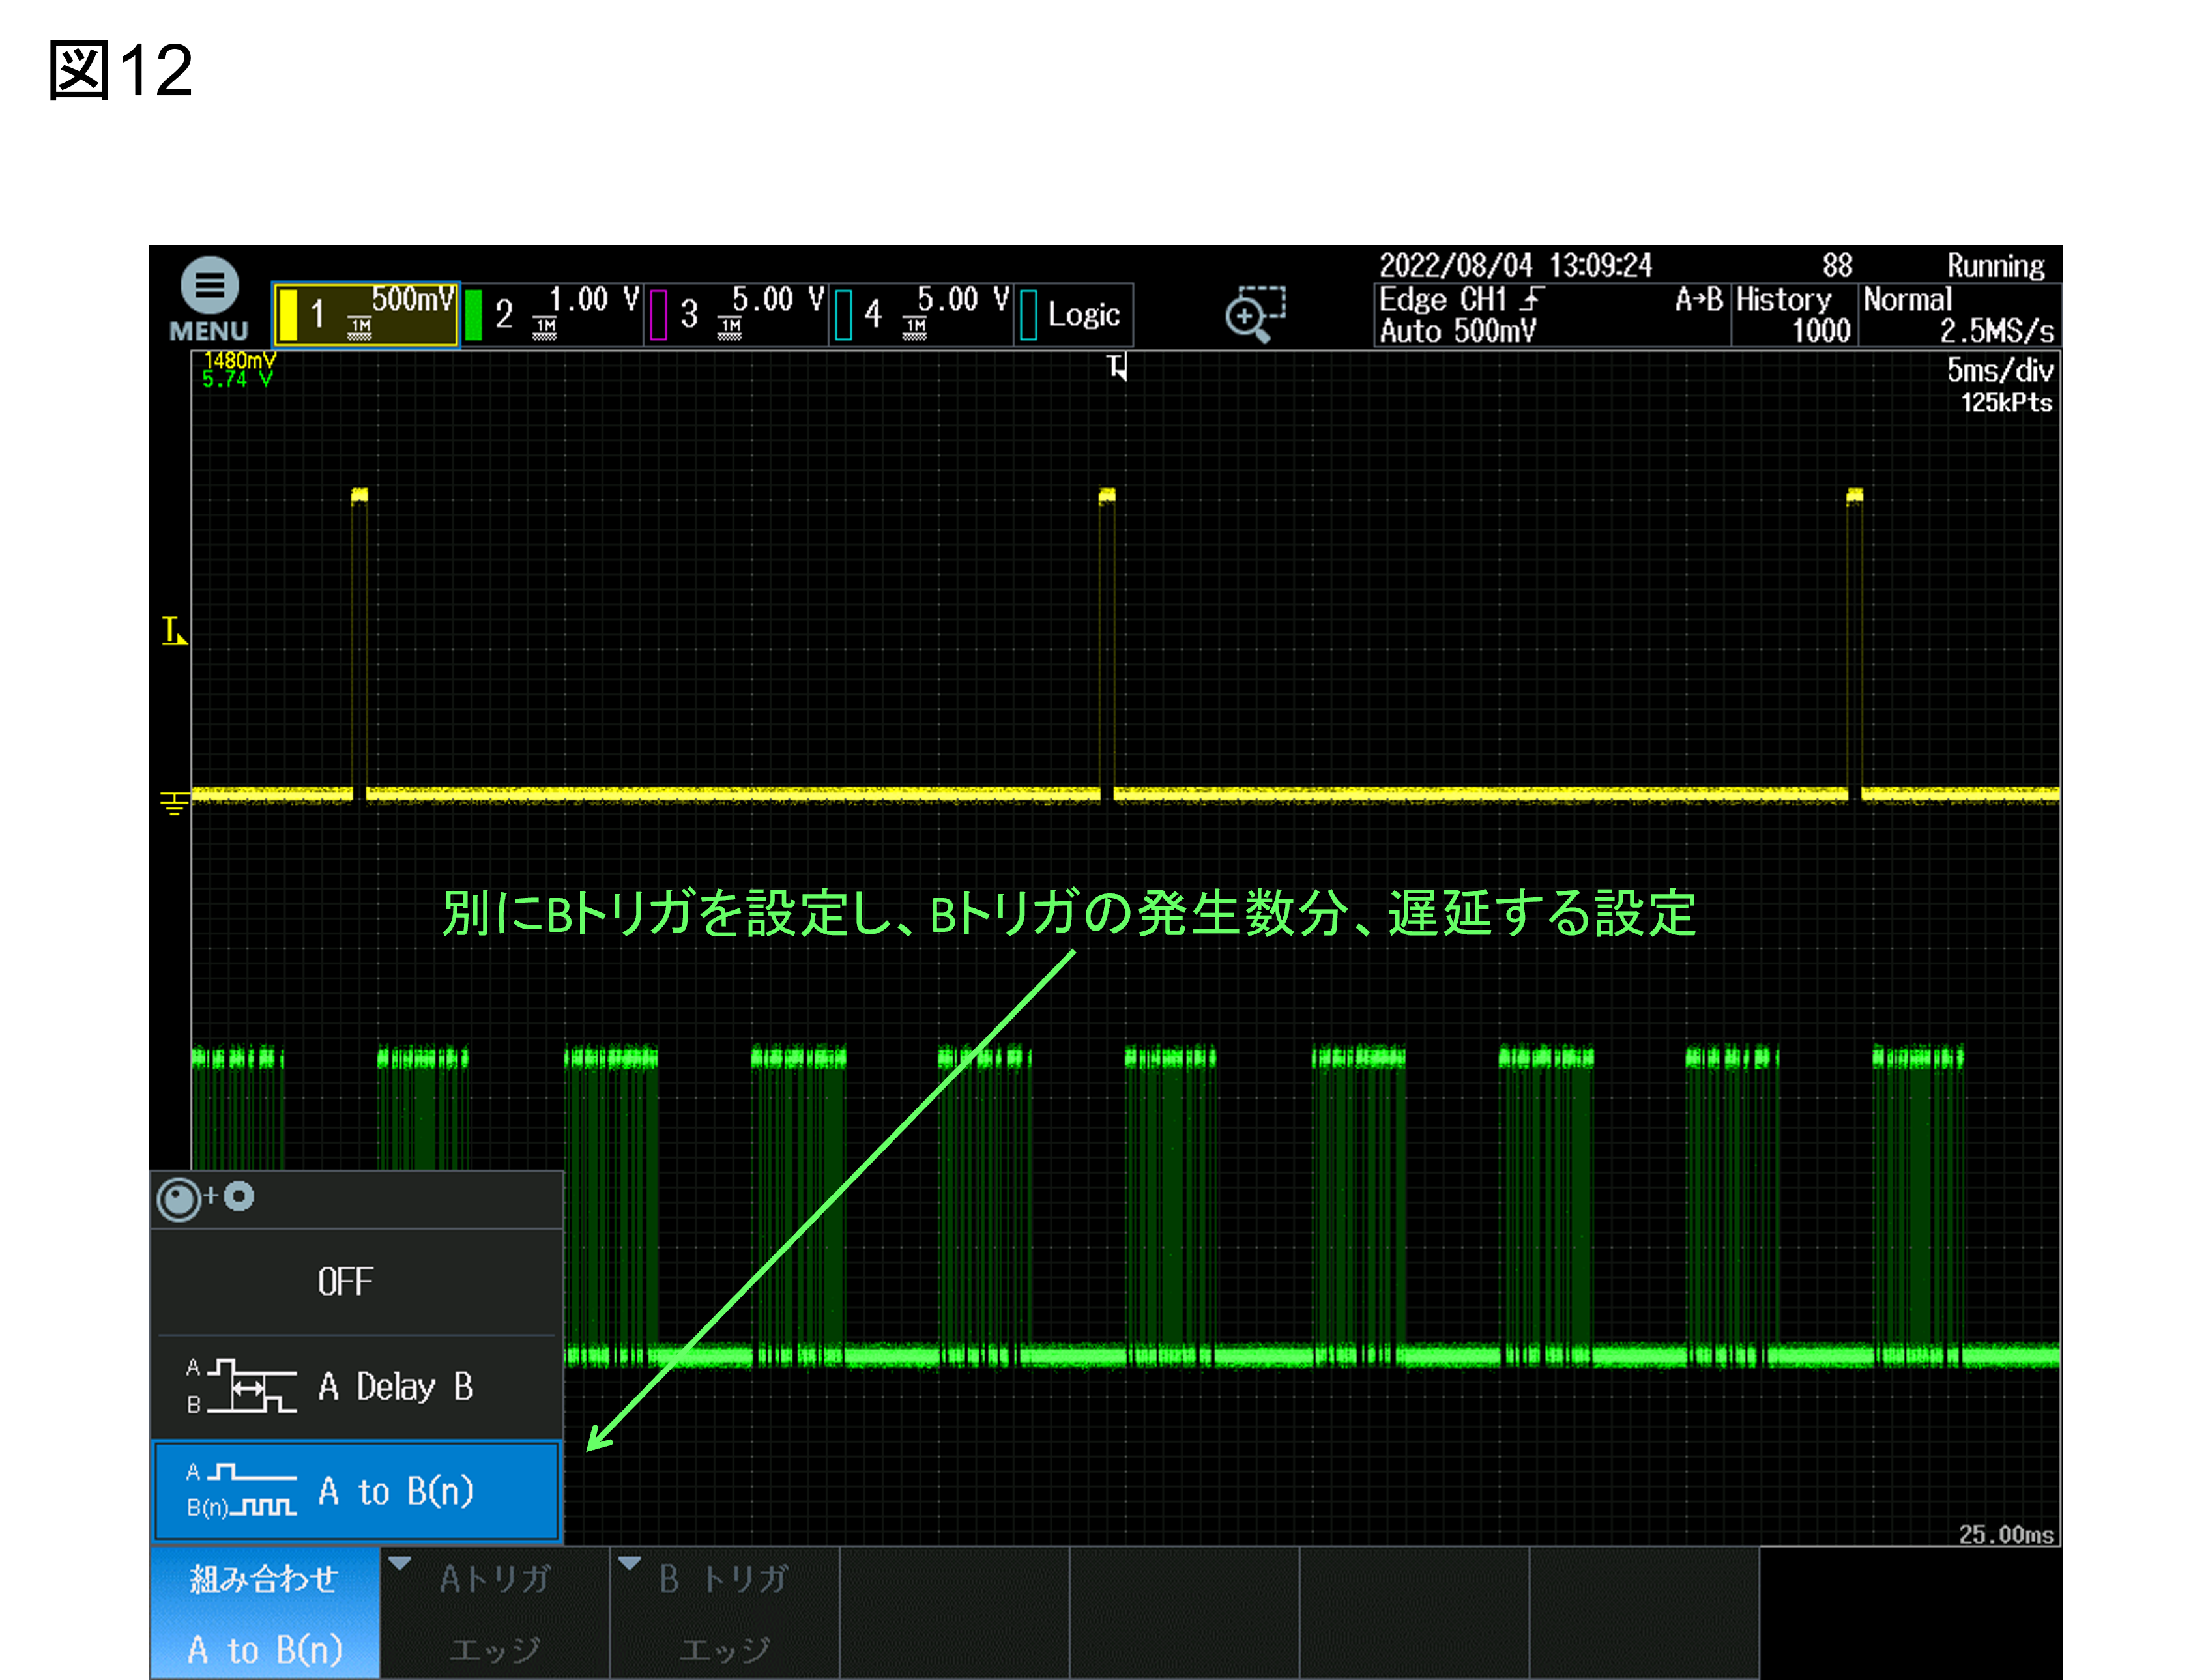Click the trigger position marker at top

pos(1117,367)
